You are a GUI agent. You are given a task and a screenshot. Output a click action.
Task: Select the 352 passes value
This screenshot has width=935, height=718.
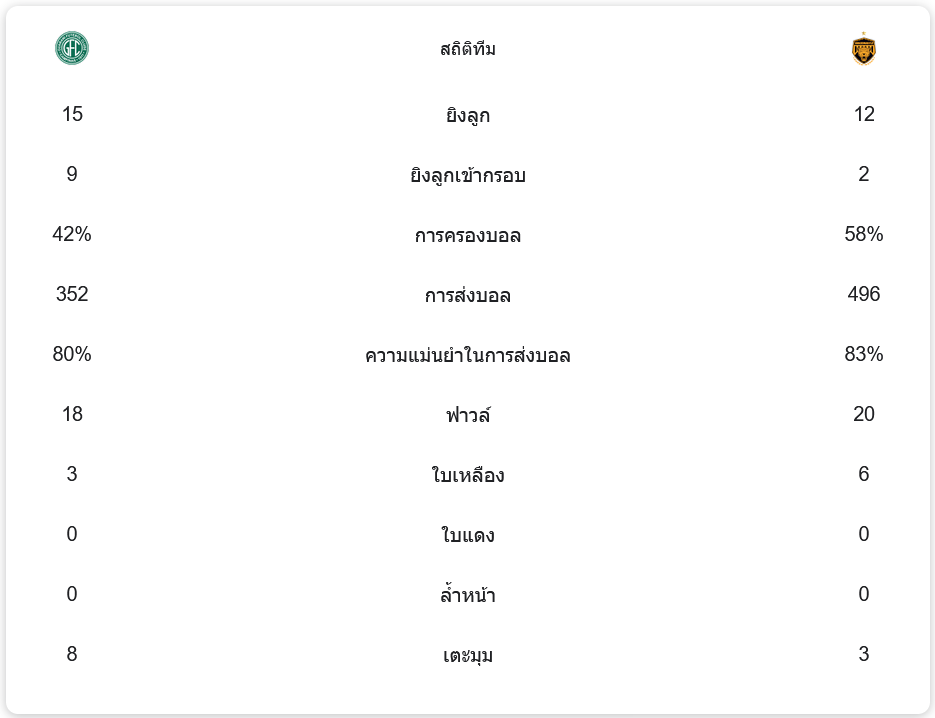tap(72, 294)
